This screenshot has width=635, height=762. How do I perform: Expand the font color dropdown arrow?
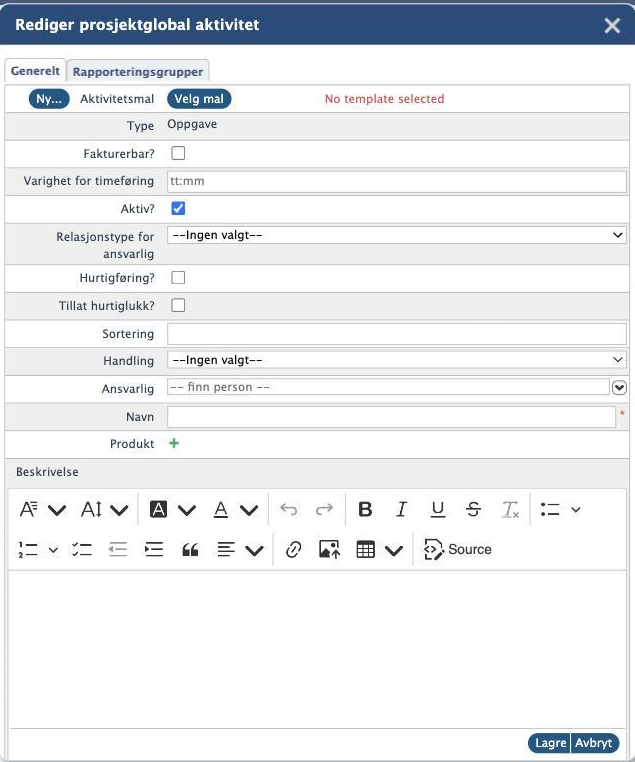pos(249,510)
